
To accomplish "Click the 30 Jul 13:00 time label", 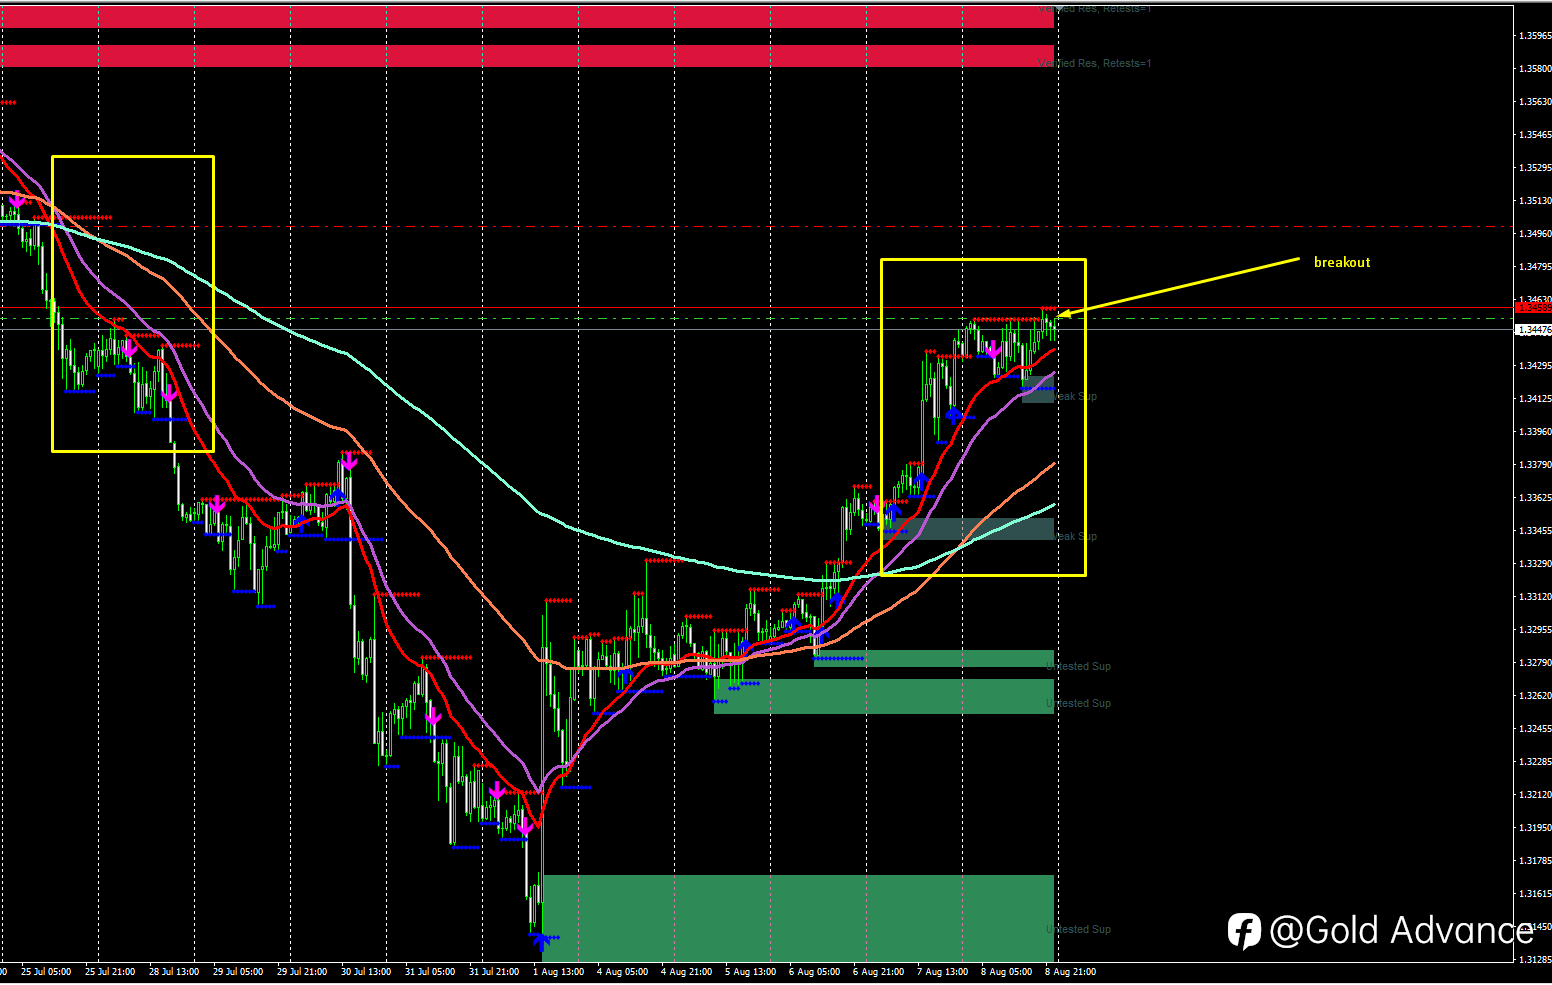I will (366, 972).
